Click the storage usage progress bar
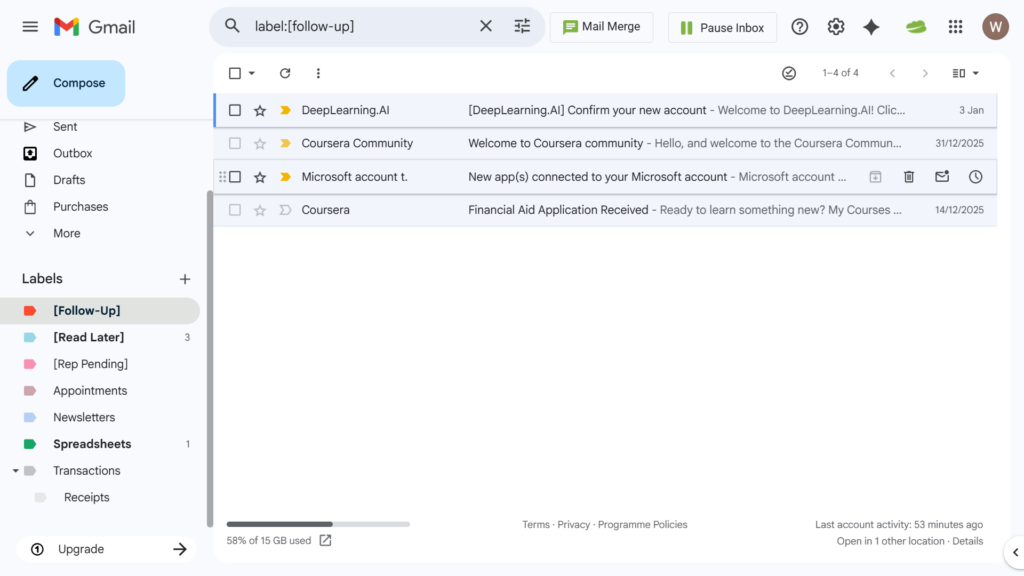The height and width of the screenshot is (576, 1024). [x=318, y=524]
